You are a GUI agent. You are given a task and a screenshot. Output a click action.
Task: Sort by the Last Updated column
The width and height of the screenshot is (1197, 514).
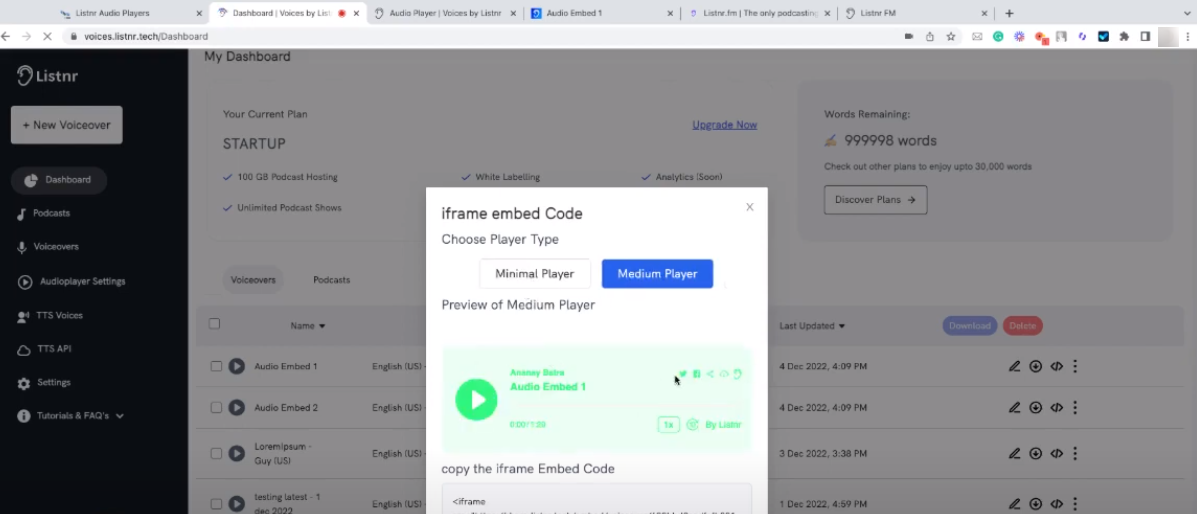(812, 326)
